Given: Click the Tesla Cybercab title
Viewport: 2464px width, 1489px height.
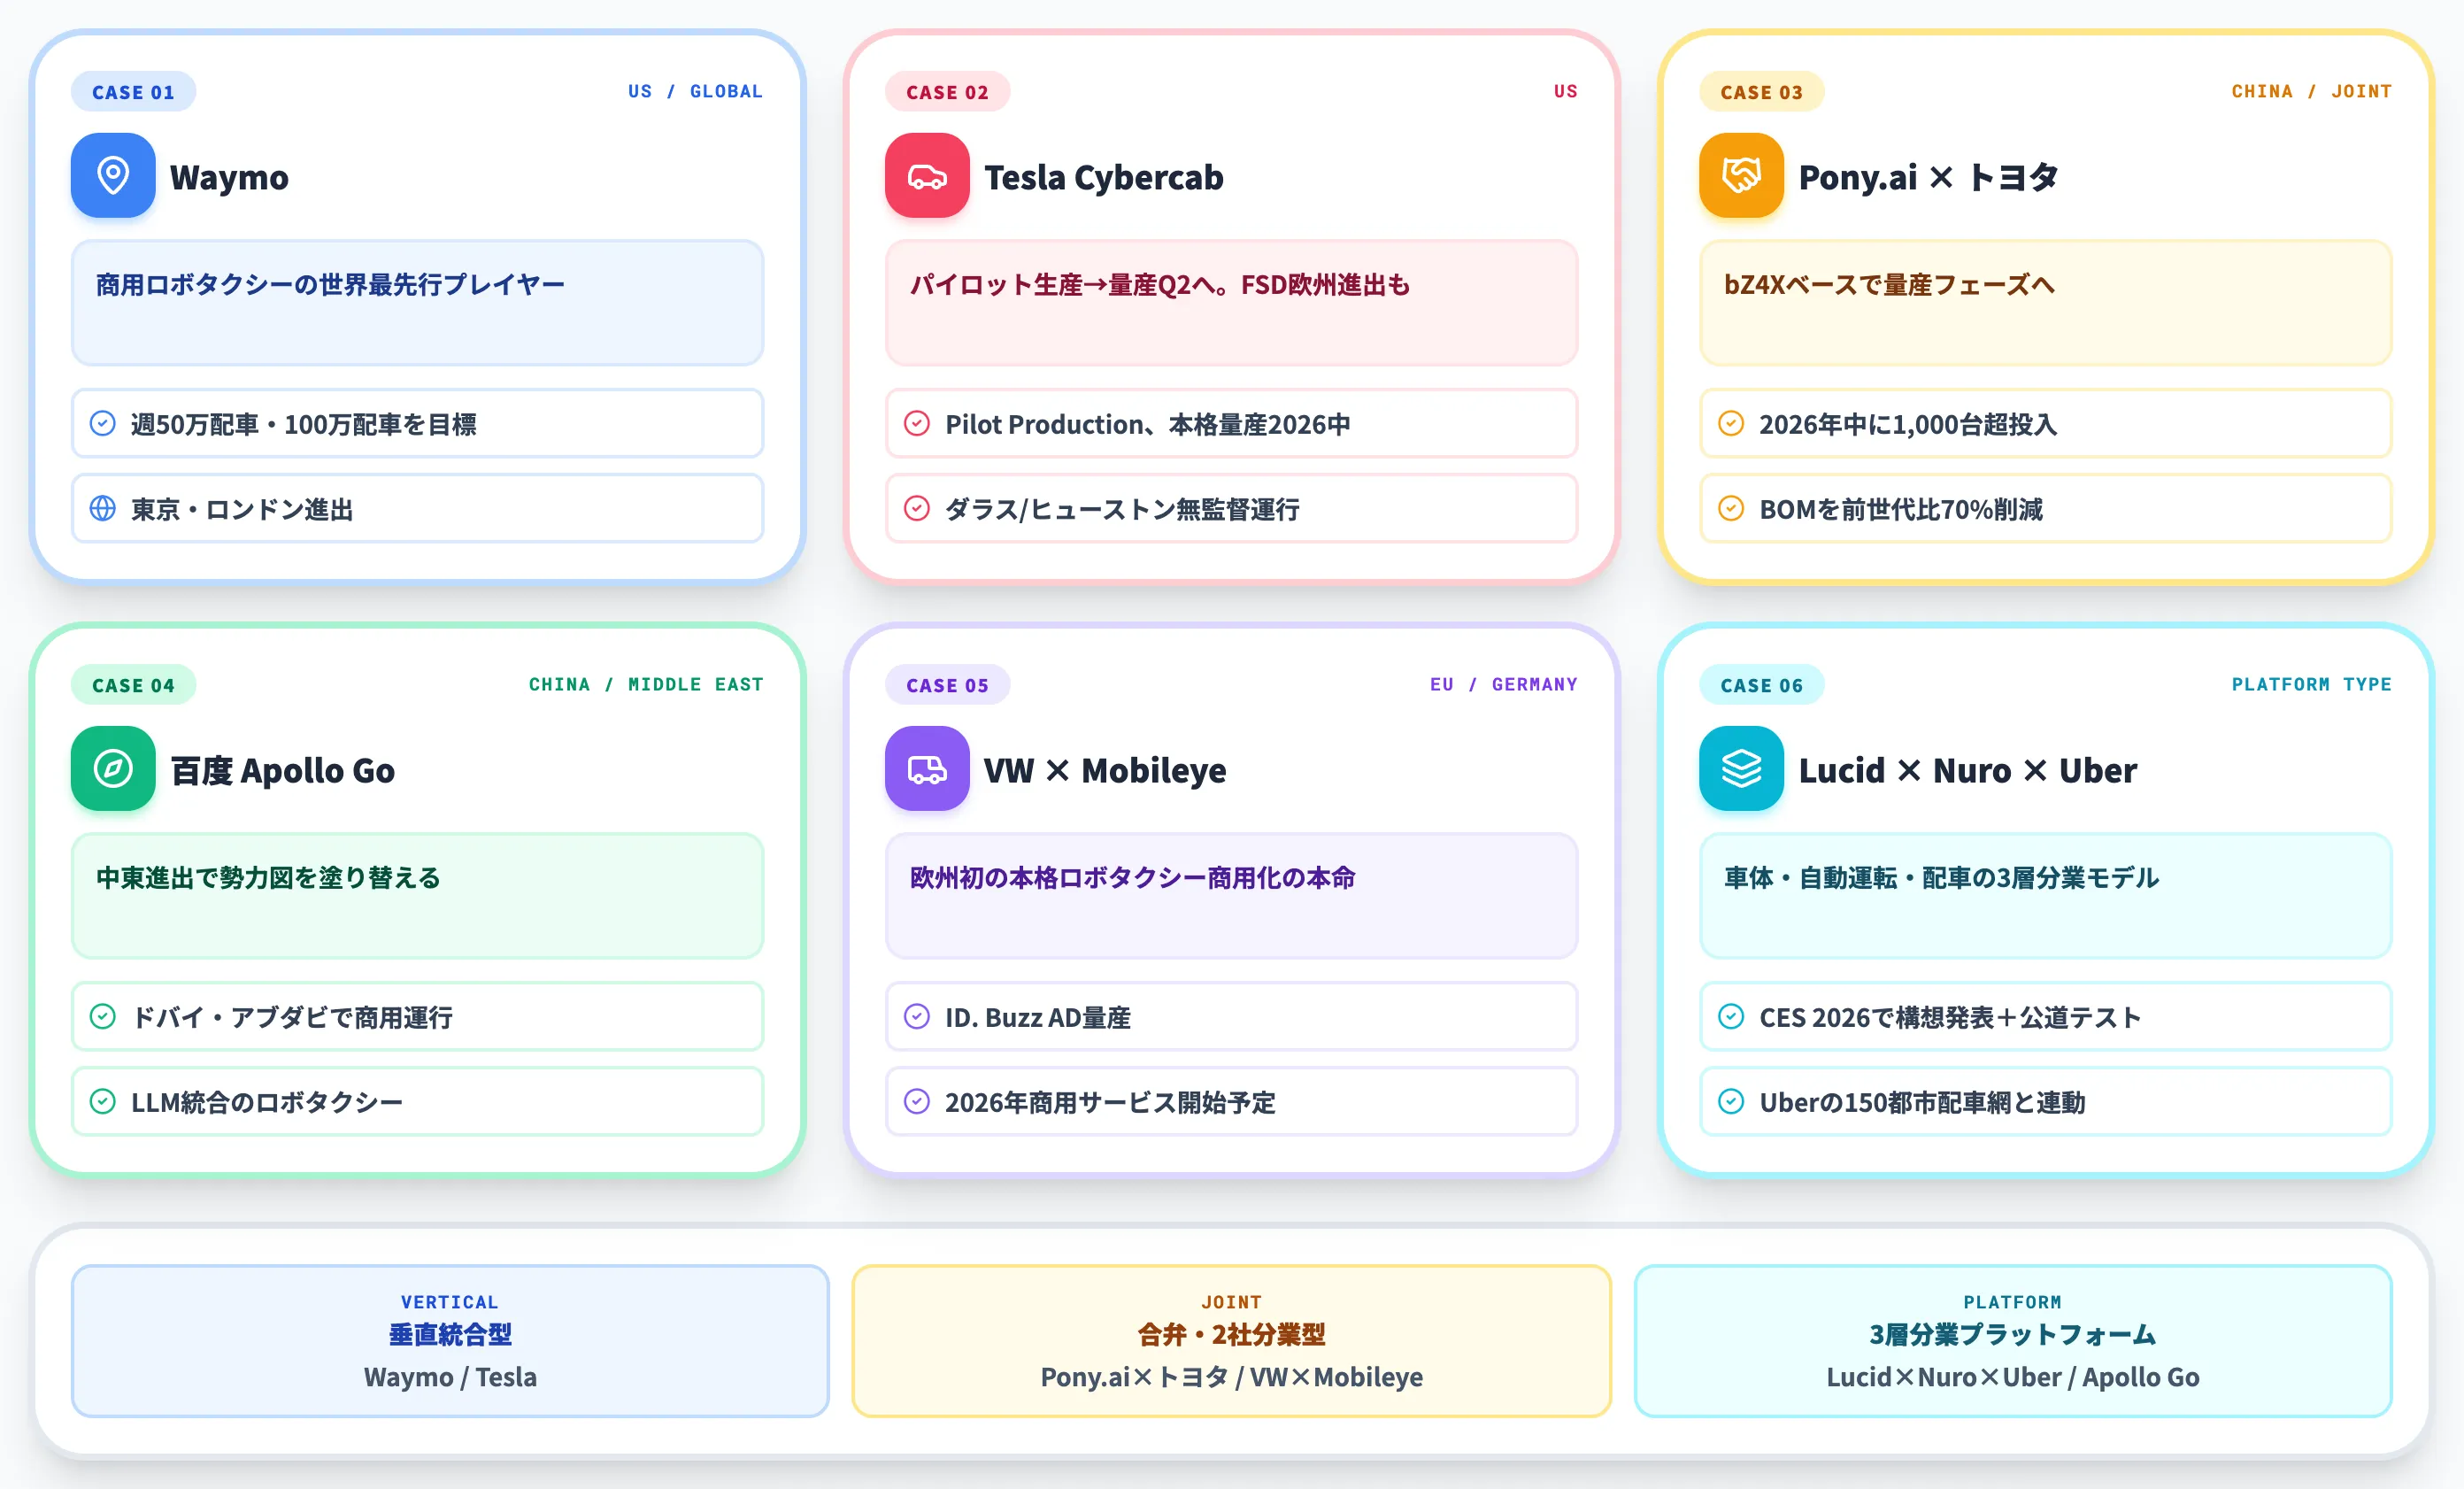Looking at the screenshot, I should tap(1103, 177).
